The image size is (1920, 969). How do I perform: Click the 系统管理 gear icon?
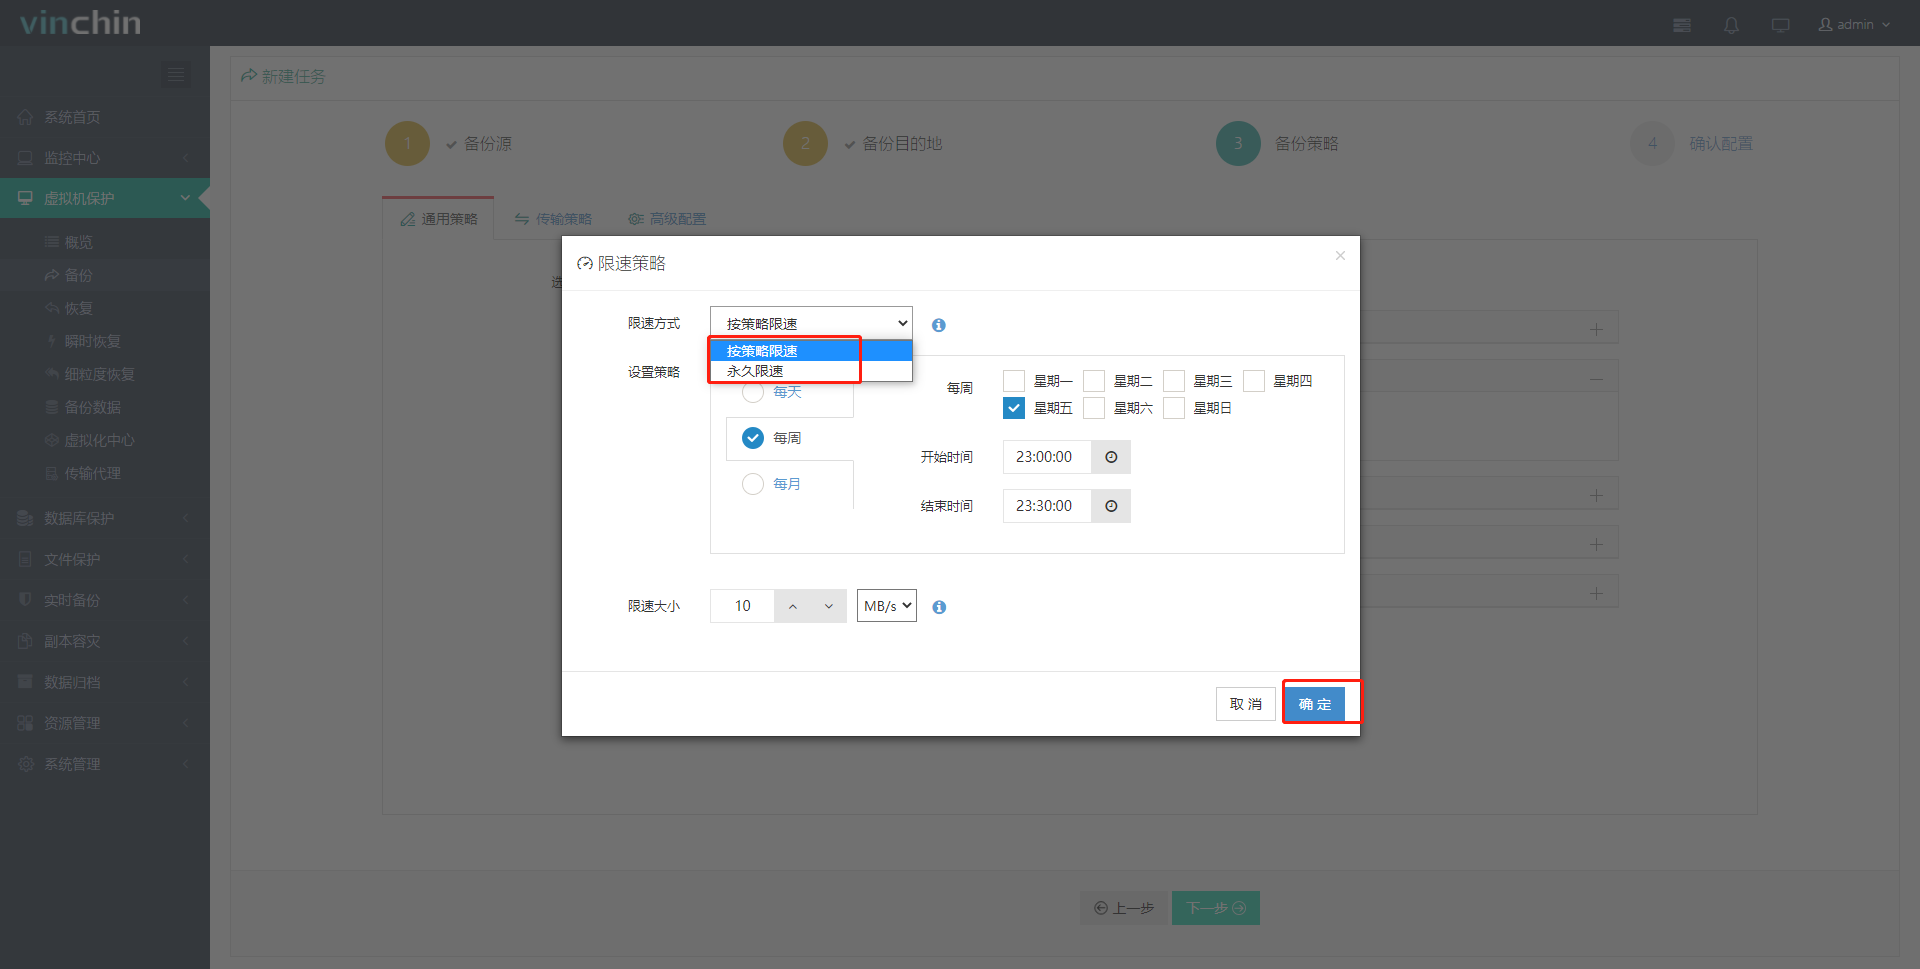(26, 764)
